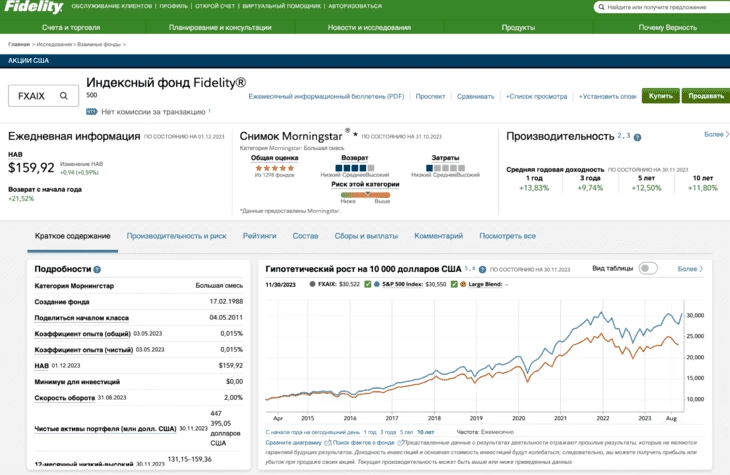Click the Сравните диаграмму link

point(293,443)
